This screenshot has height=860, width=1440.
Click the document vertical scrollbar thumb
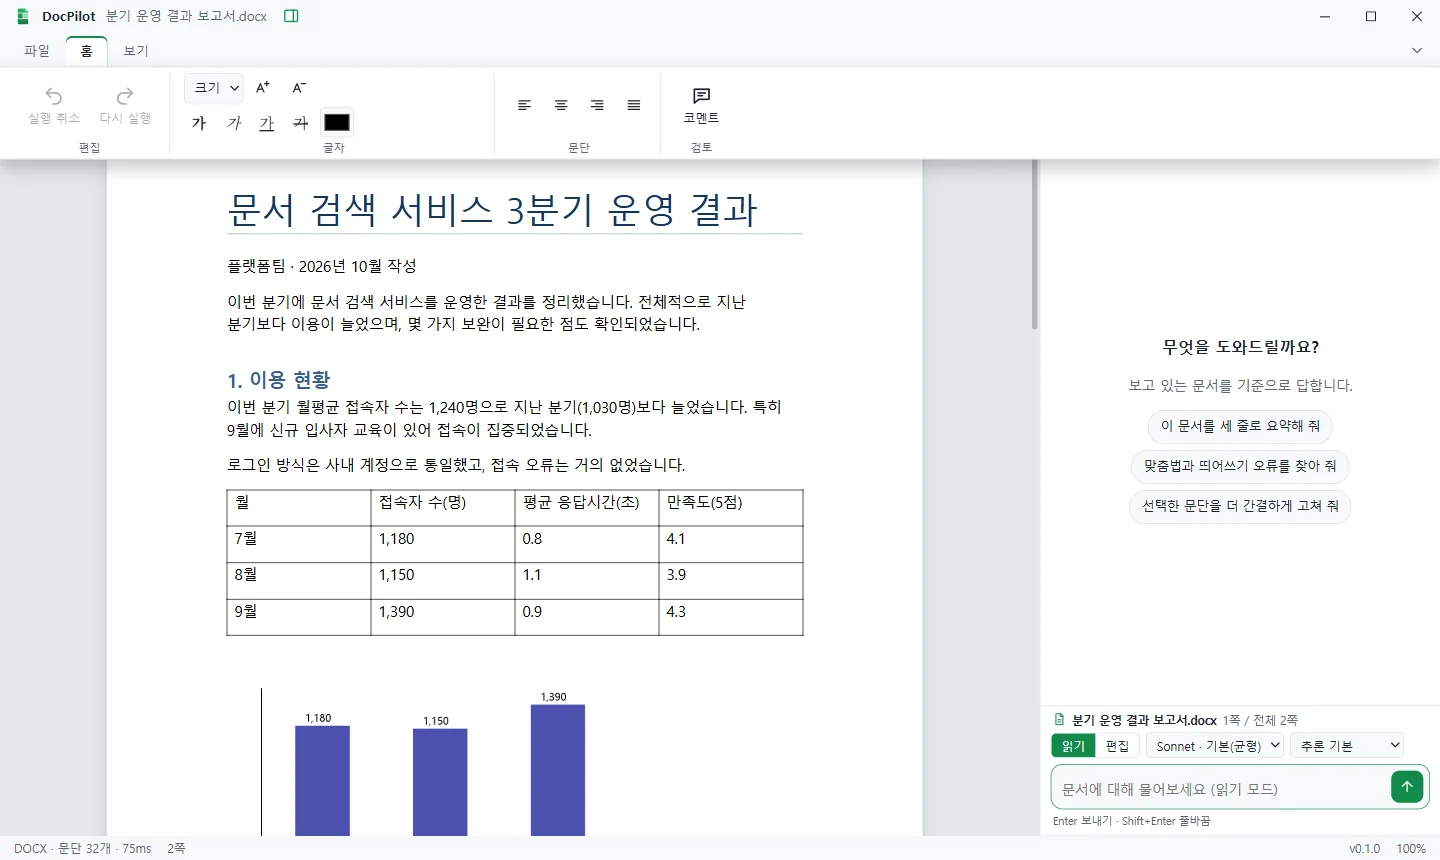coord(1035,245)
